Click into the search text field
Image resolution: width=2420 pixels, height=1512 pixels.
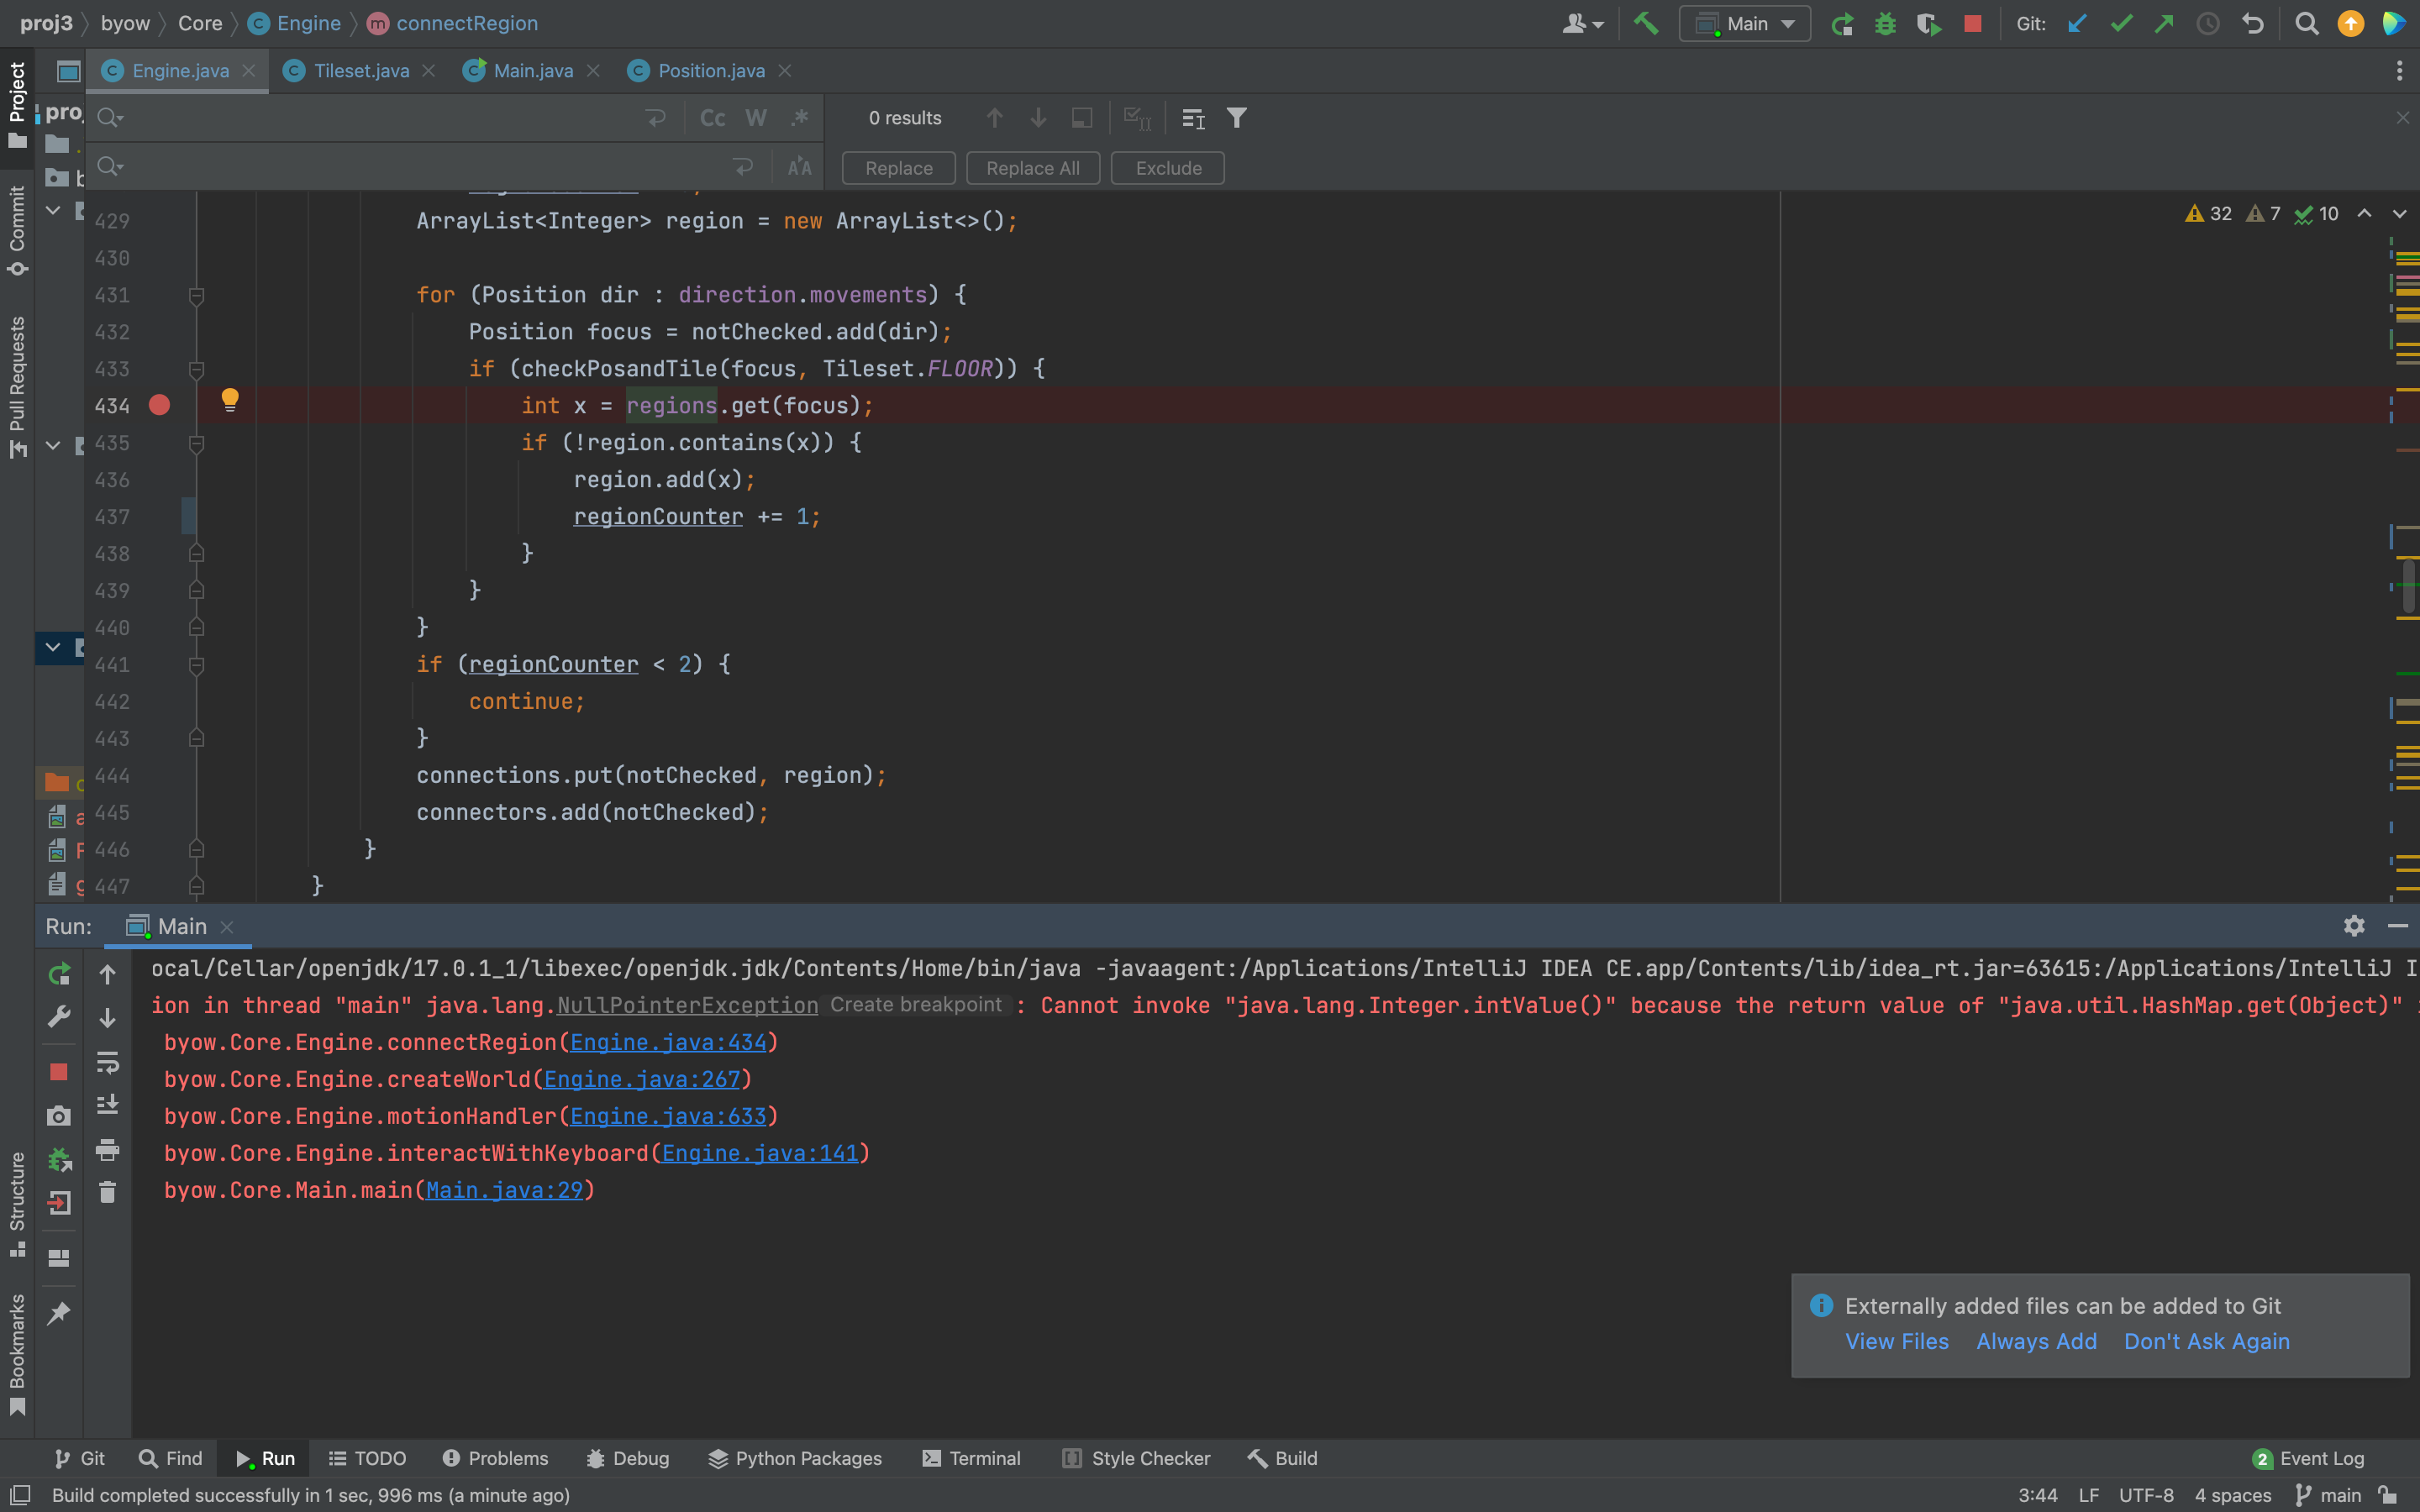point(380,118)
